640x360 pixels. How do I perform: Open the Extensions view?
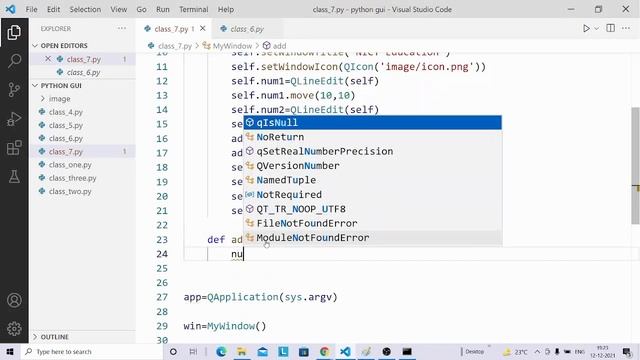[x=14, y=148]
